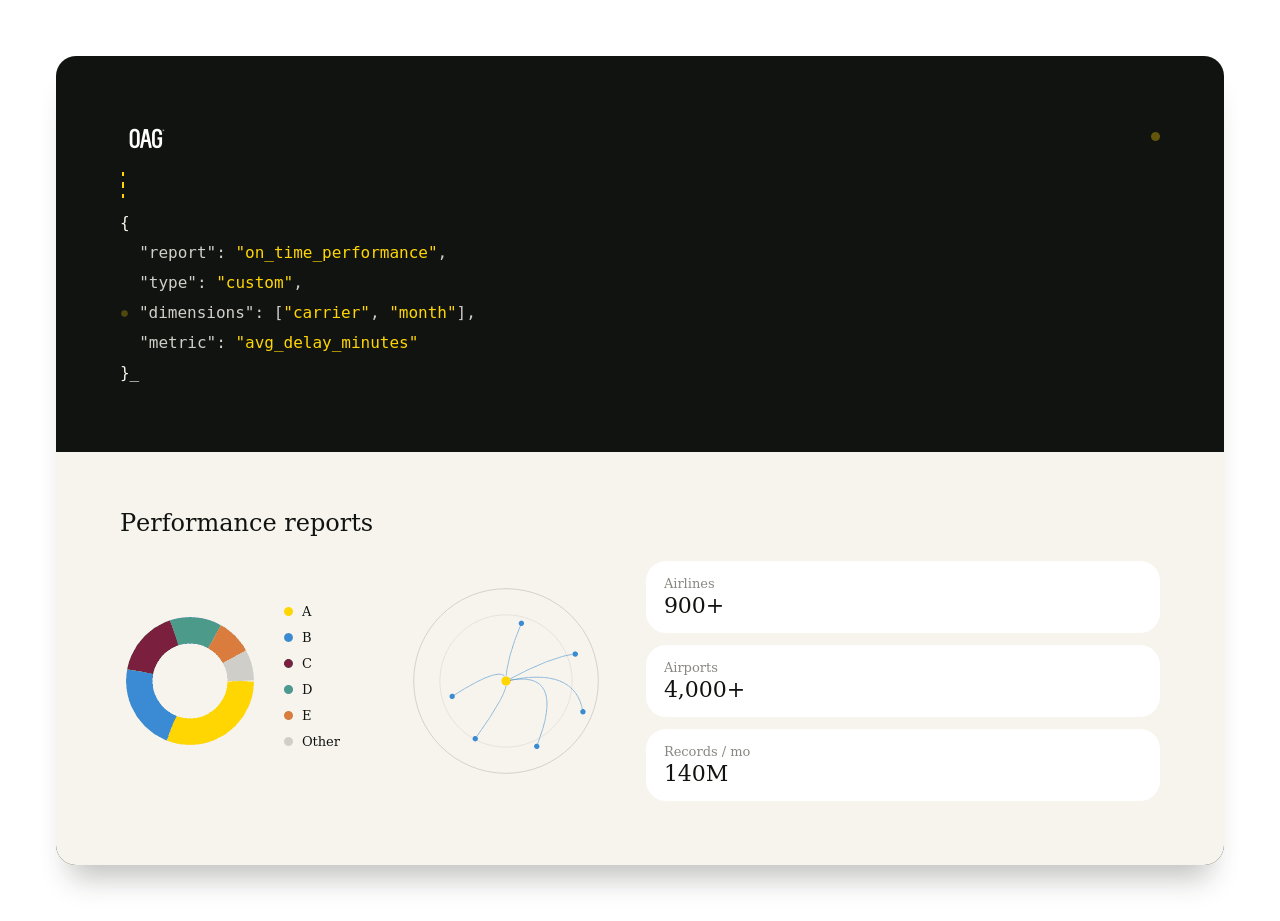Click the "avg_delay_minutes" metric value
This screenshot has width=1280, height=921.
327,343
